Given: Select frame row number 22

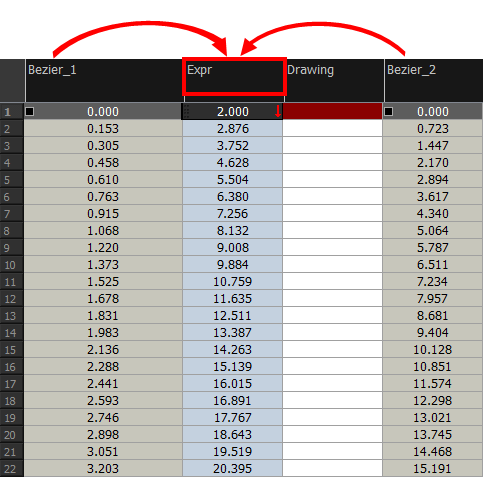Looking at the screenshot, I should point(12,469).
